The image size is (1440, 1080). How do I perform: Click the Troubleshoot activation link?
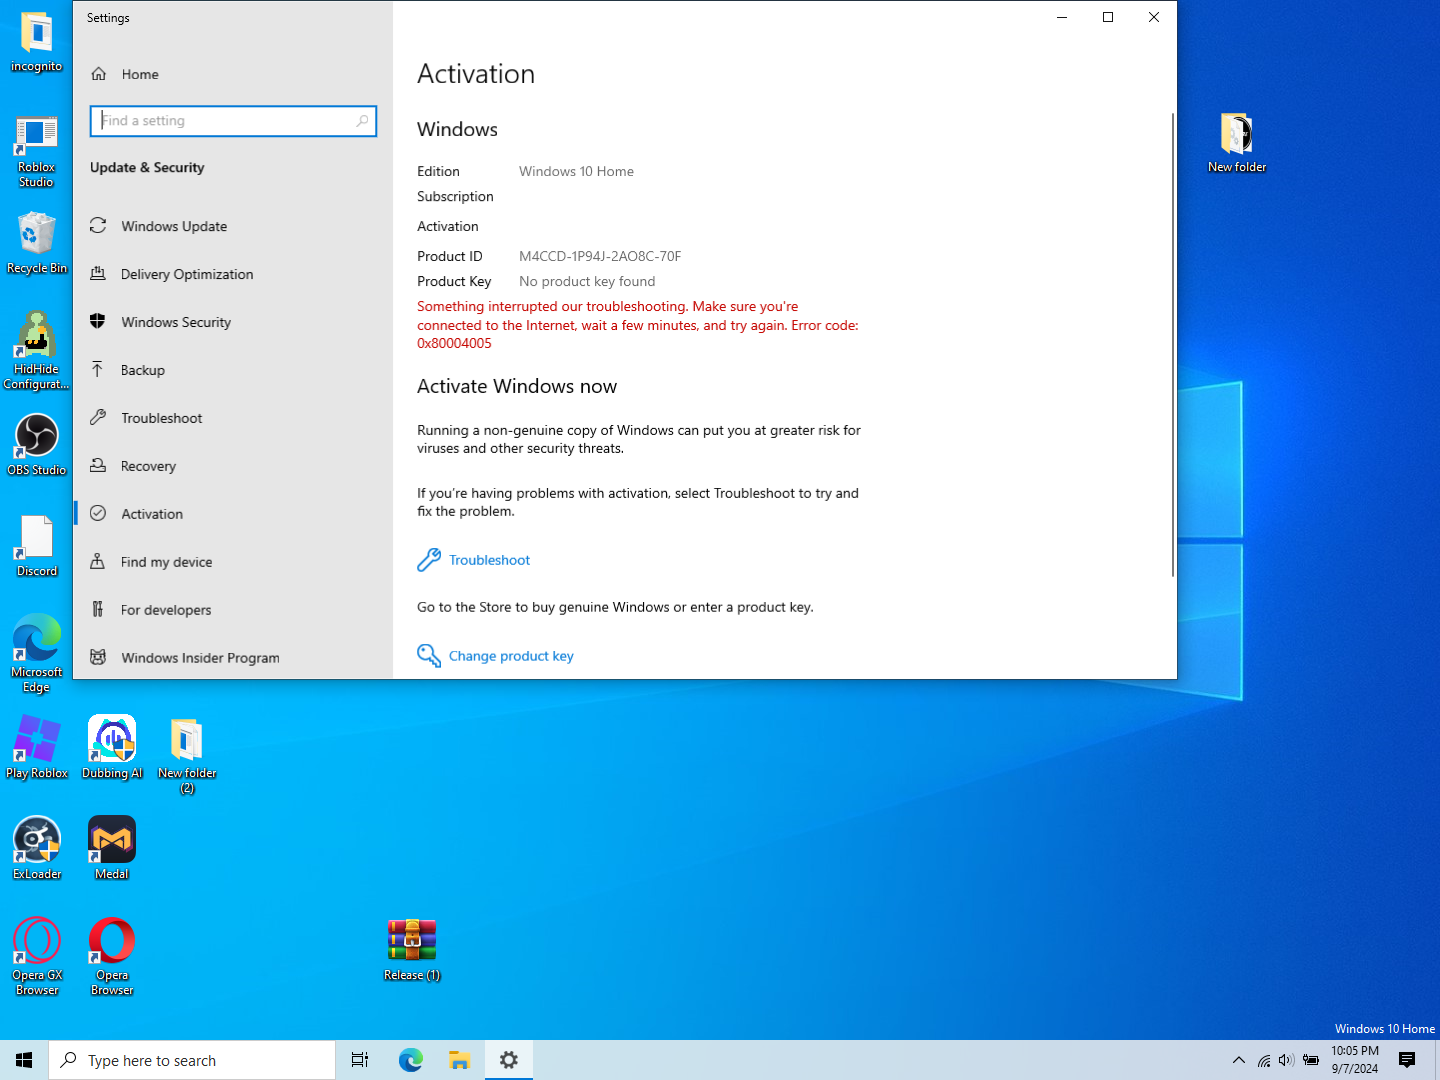click(x=489, y=560)
